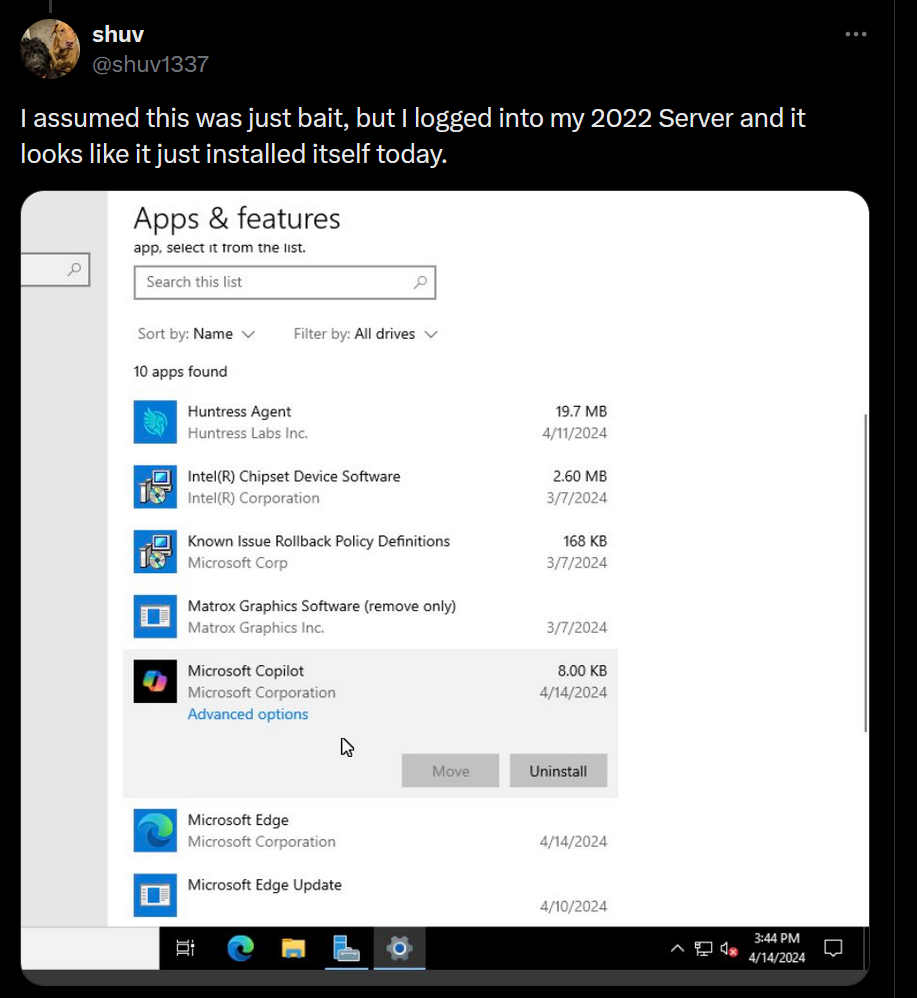Open the tweet's three-dot more menu
The height and width of the screenshot is (998, 917).
click(855, 34)
